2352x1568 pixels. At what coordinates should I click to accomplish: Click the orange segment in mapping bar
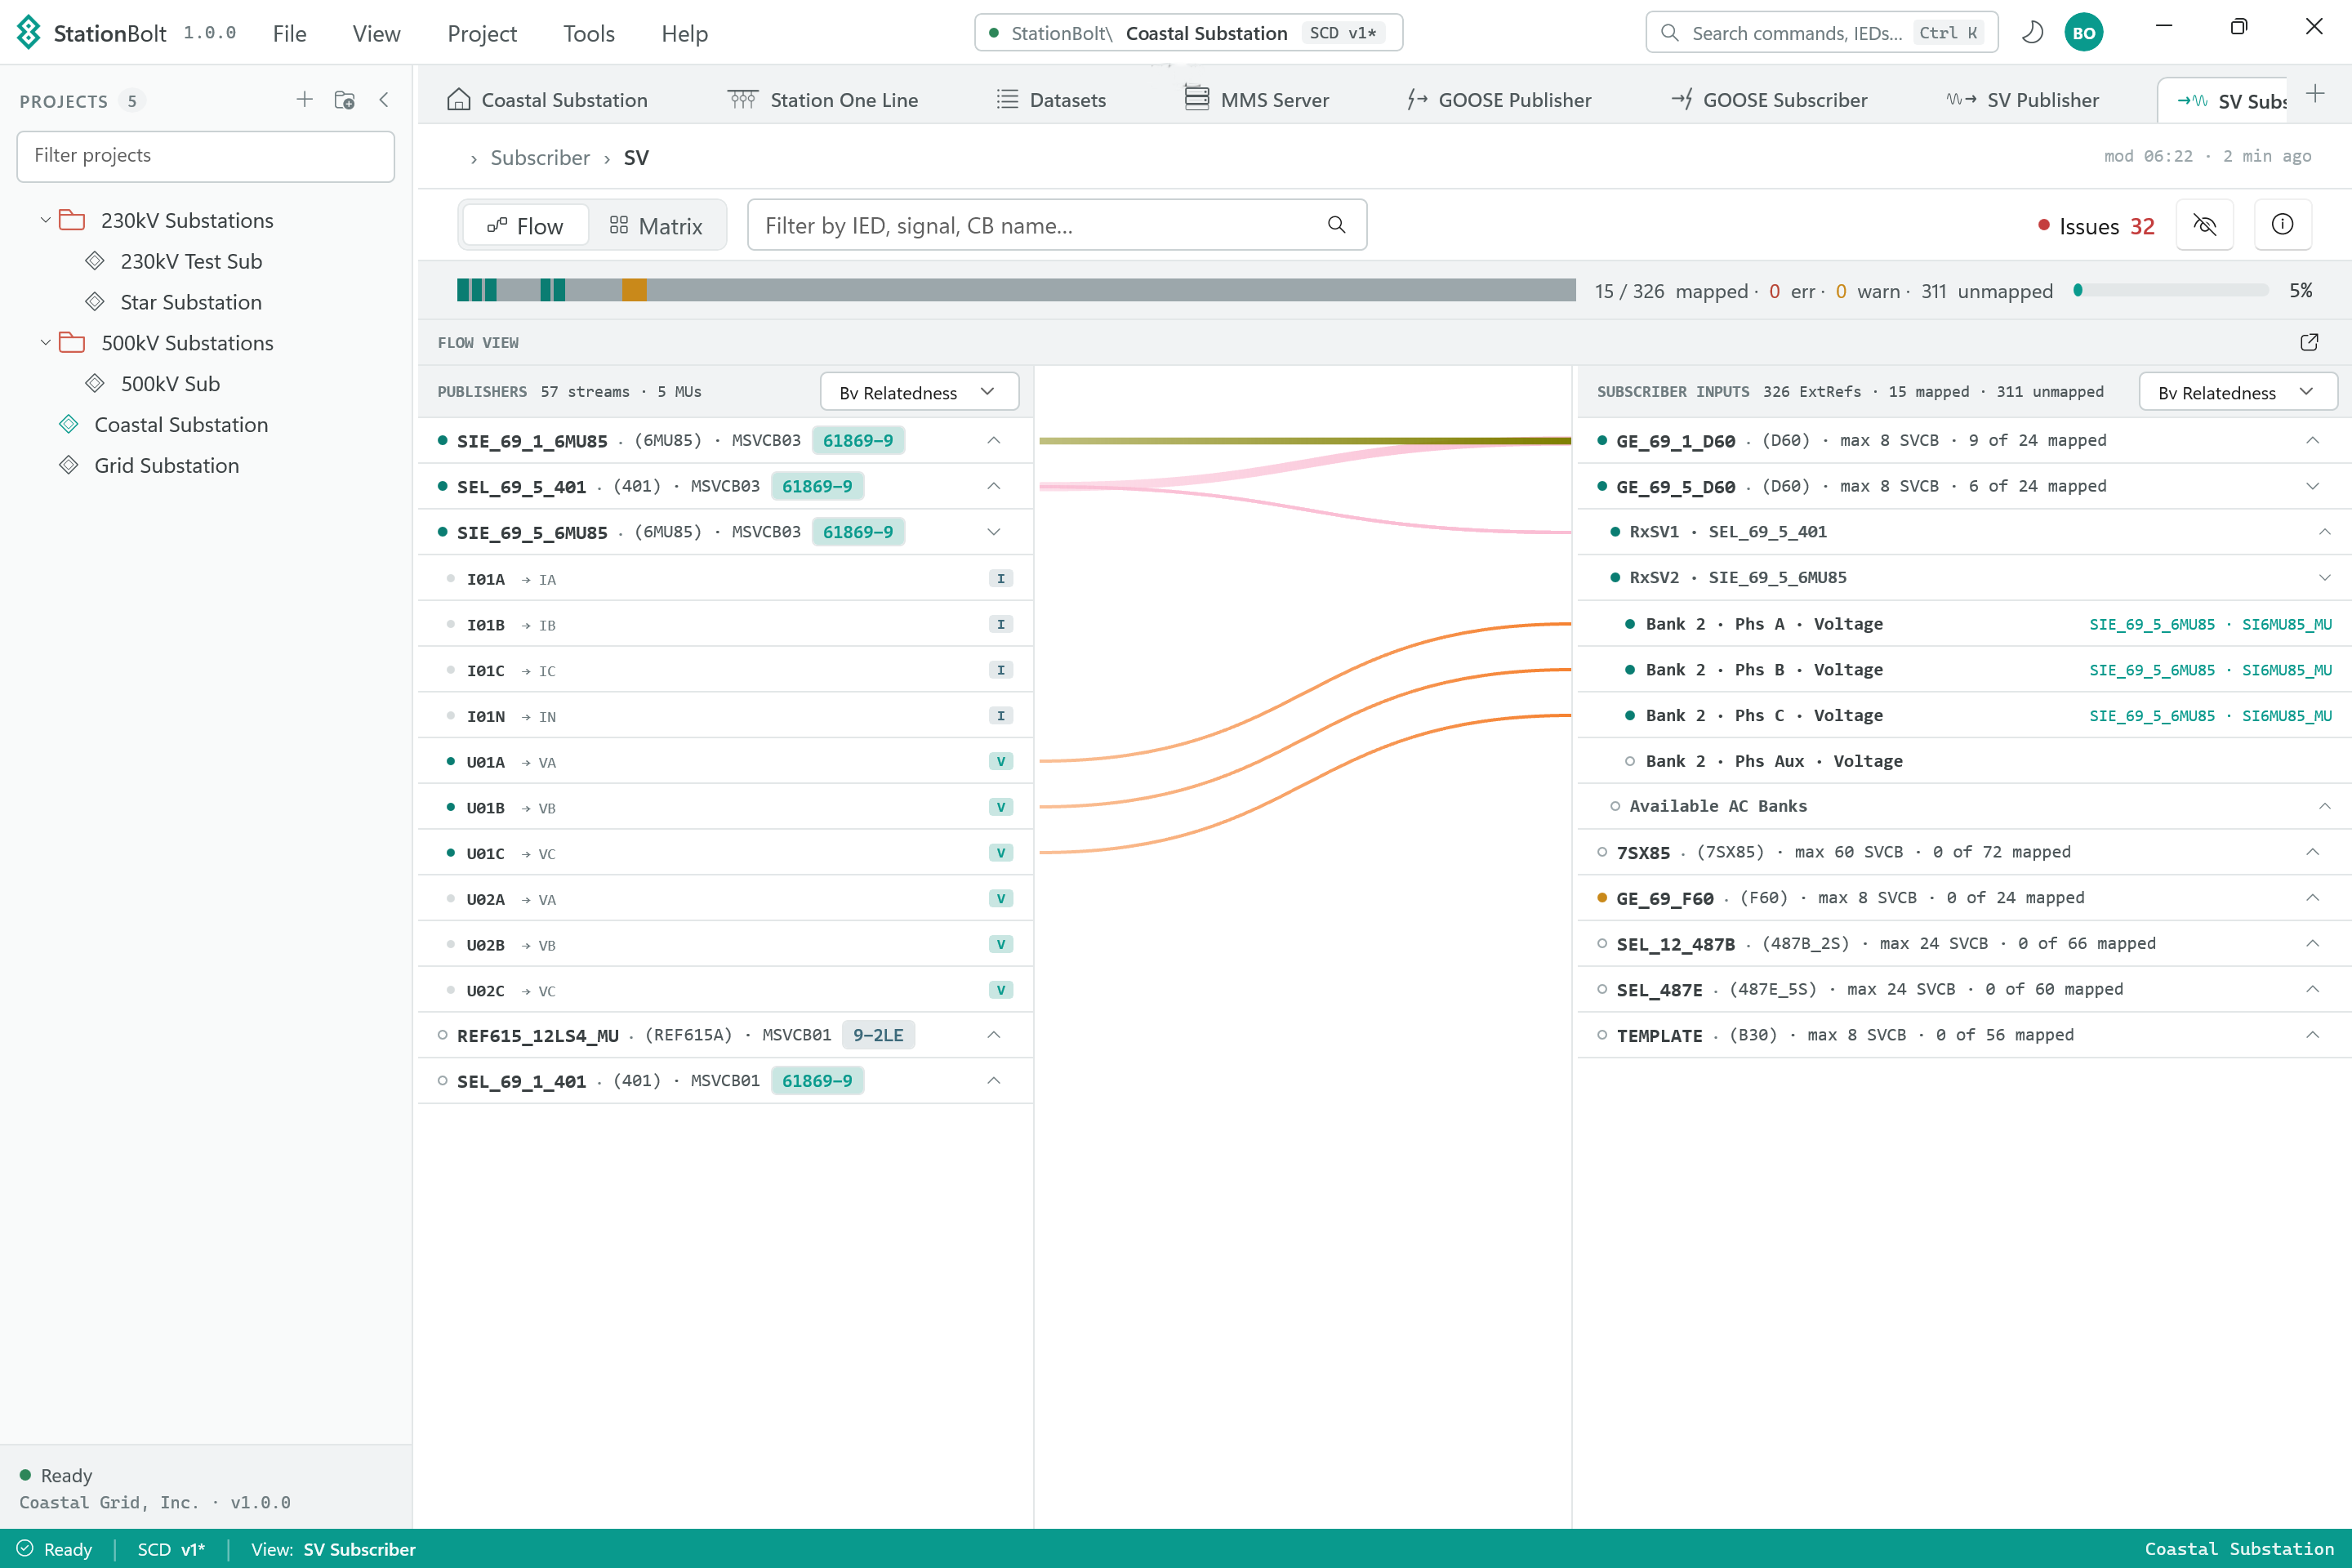pos(634,290)
